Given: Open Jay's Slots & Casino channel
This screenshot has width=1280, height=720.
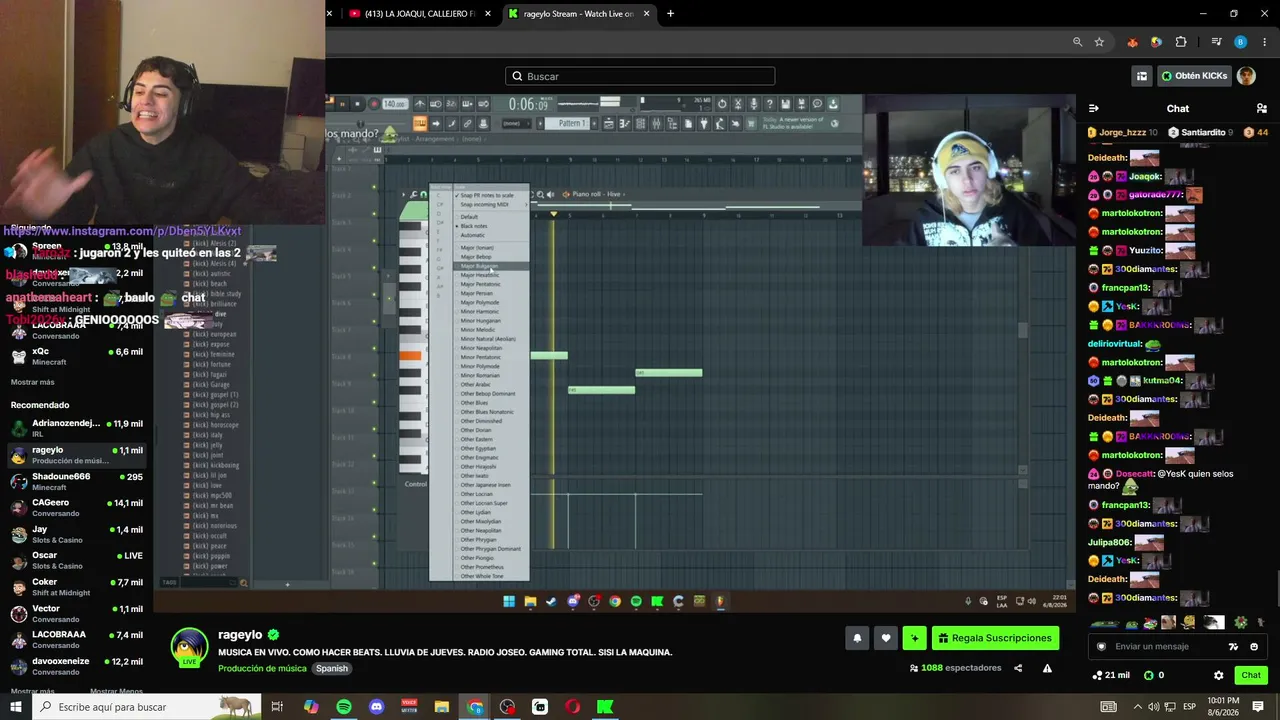Looking at the screenshot, I should click(76, 534).
